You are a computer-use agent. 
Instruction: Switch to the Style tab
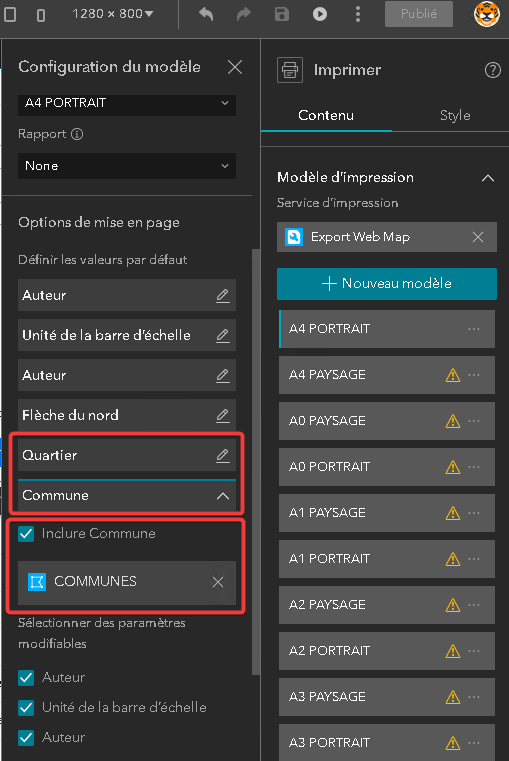coord(455,116)
